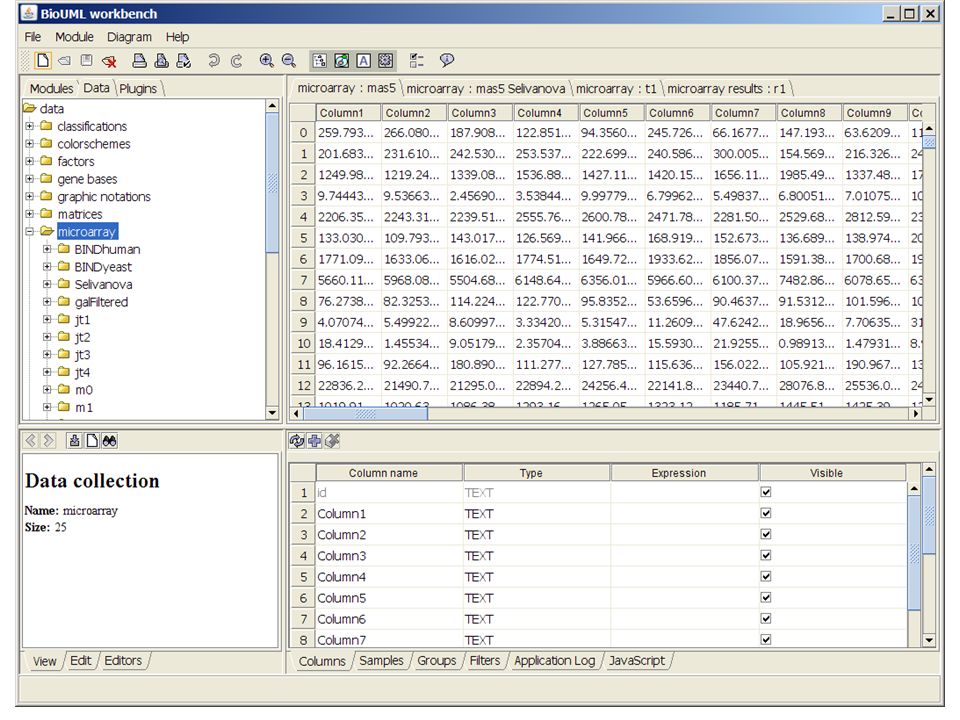Expand the BINDhuman subfolder
The image size is (960, 720).
[47, 249]
